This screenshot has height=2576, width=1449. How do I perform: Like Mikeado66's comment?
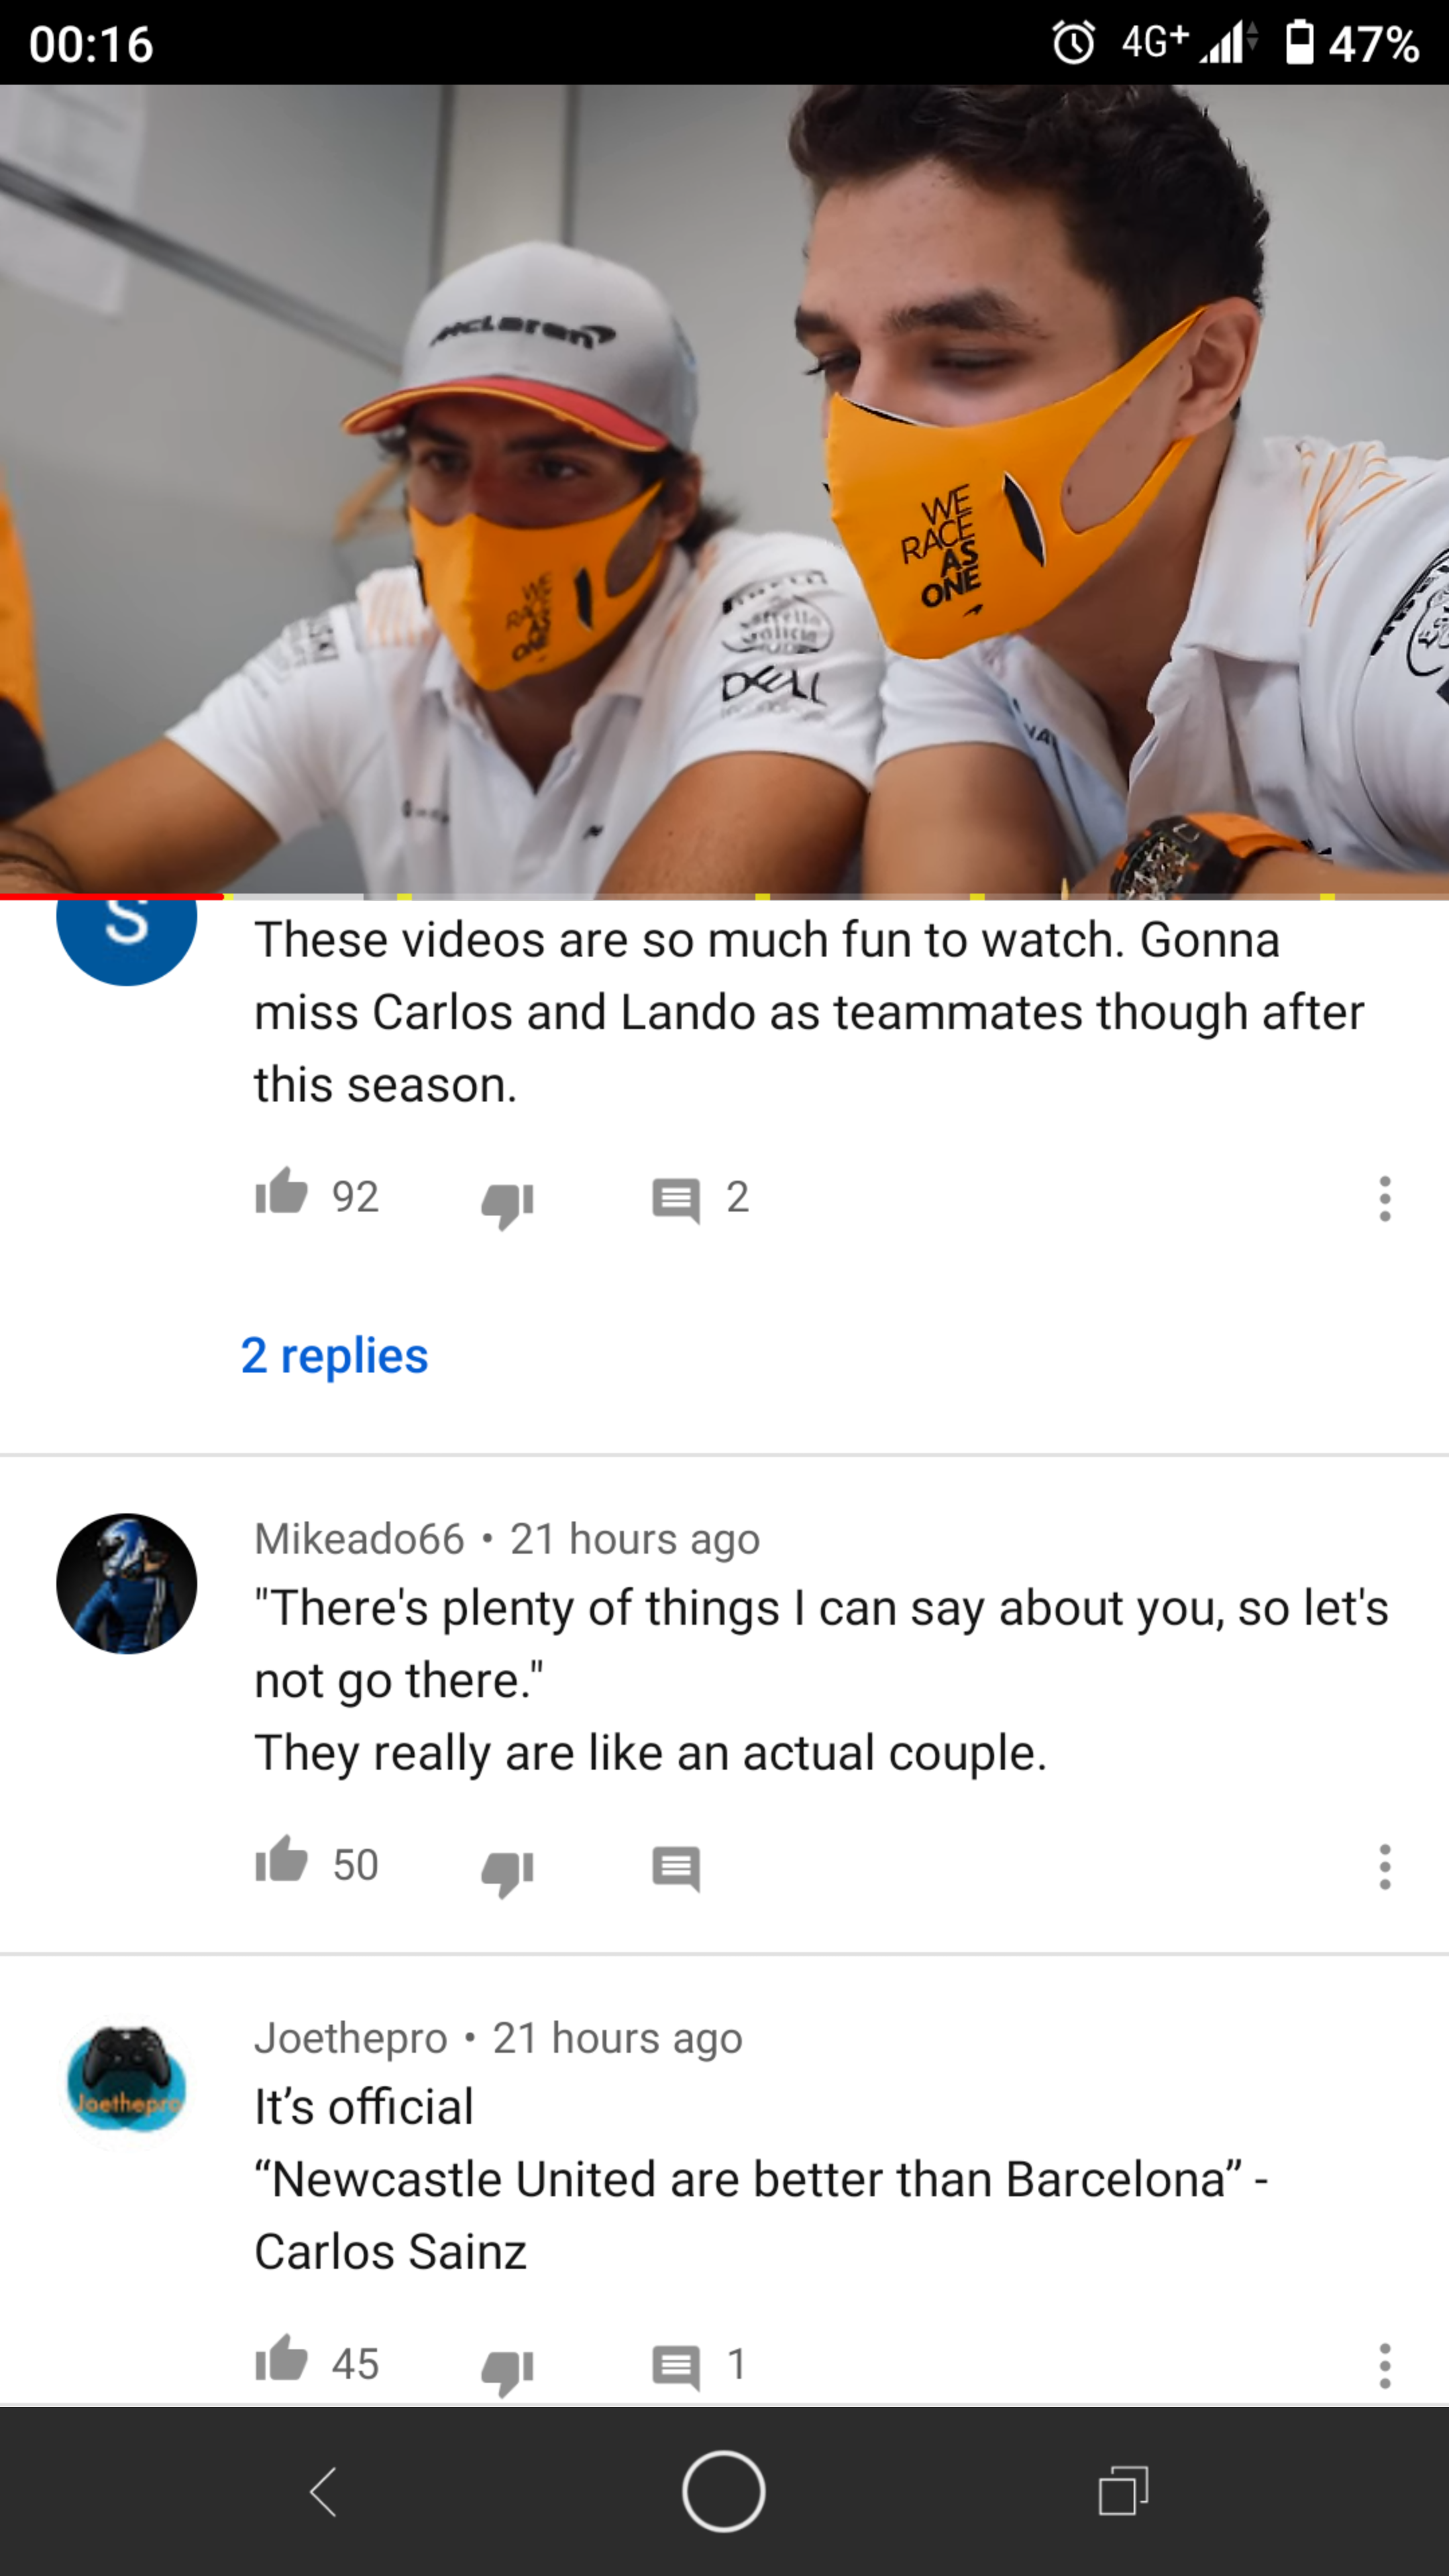pyautogui.click(x=281, y=1861)
